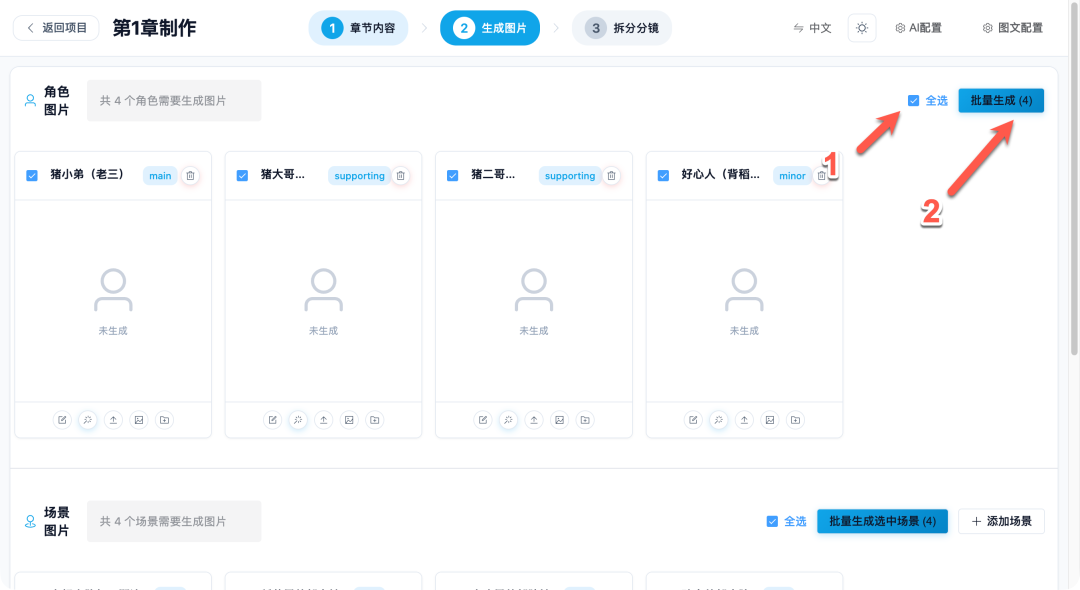
Task: Toggle the theme brightness switch
Action: (x=862, y=27)
